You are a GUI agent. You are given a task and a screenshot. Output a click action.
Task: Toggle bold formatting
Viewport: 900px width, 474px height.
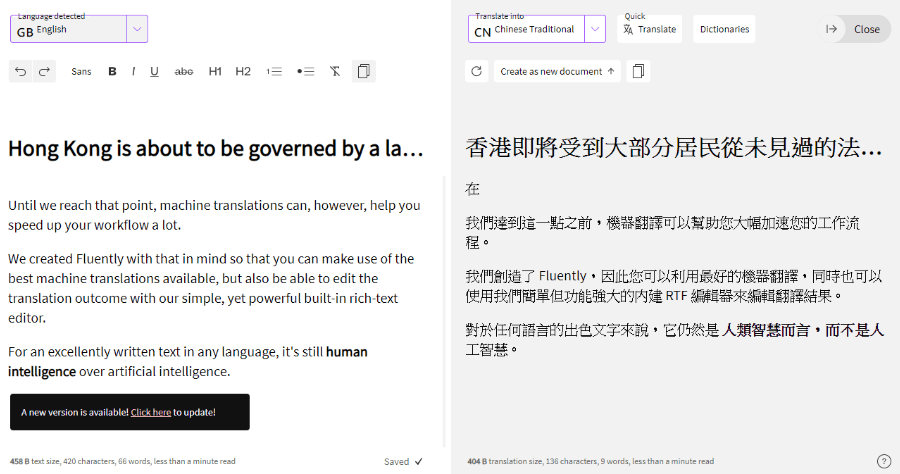(112, 71)
